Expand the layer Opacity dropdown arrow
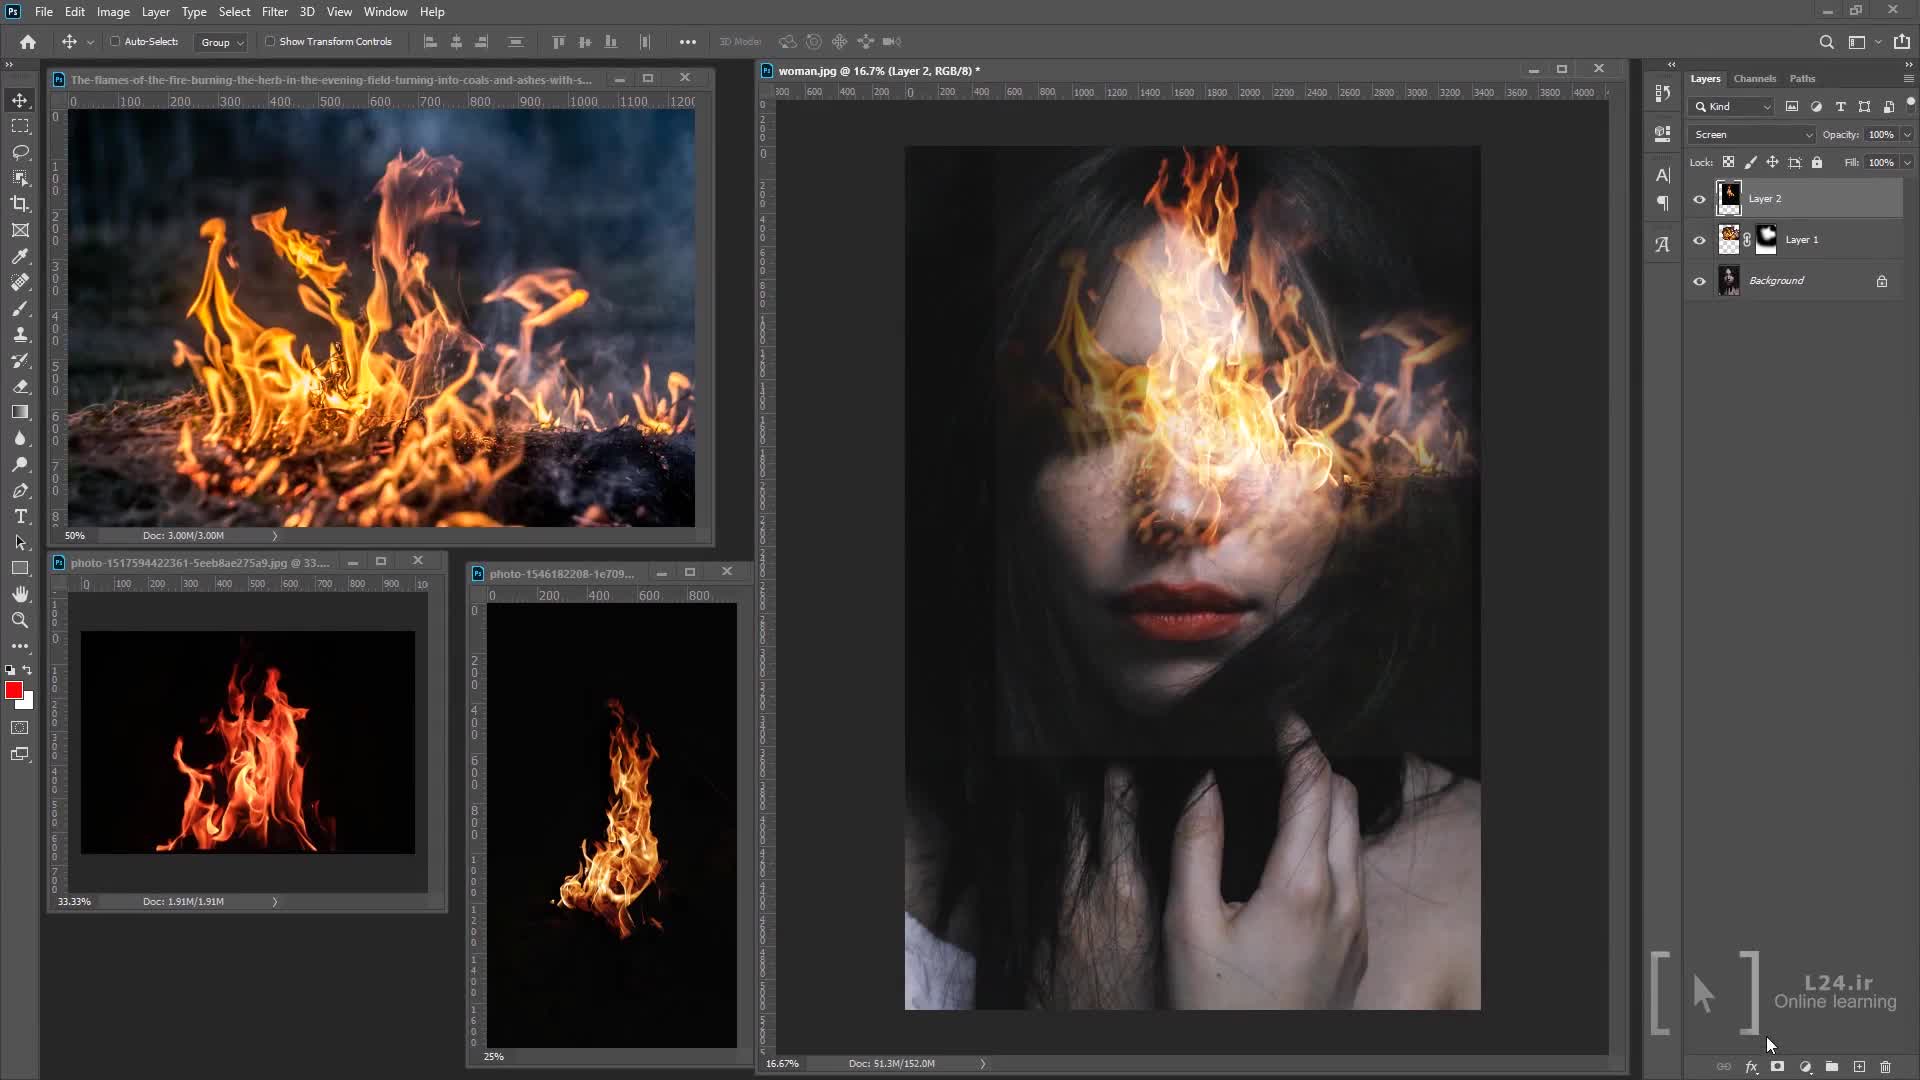The height and width of the screenshot is (1080, 1920). [1906, 134]
